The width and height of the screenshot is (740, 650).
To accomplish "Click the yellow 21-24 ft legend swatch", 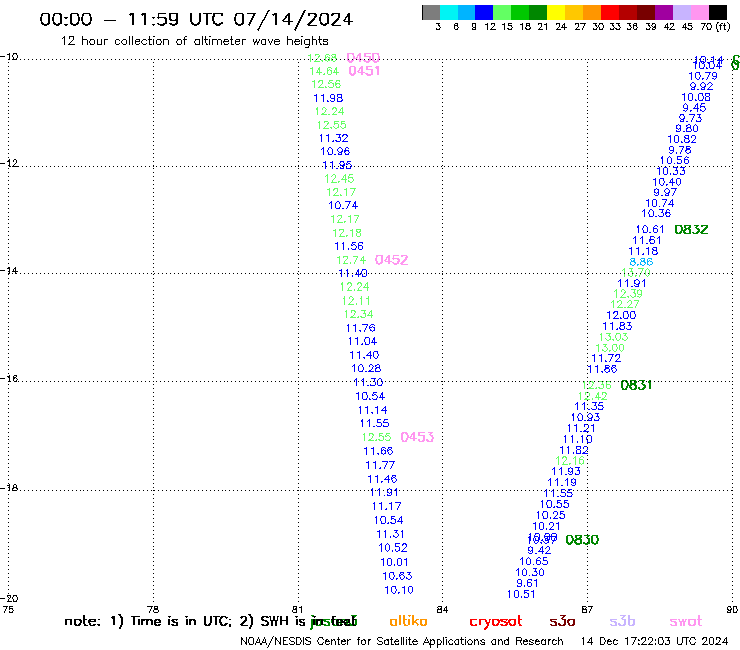I will (x=556, y=12).
